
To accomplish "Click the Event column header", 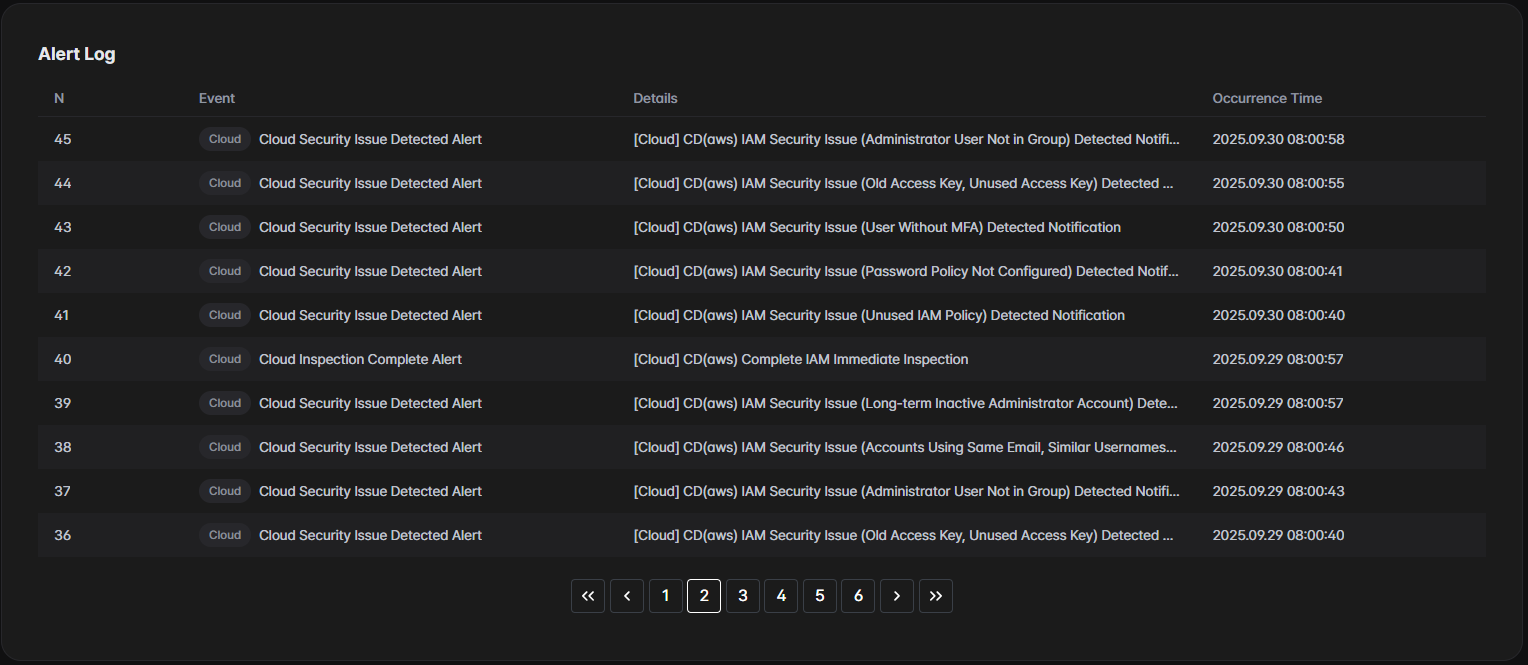I will [217, 98].
